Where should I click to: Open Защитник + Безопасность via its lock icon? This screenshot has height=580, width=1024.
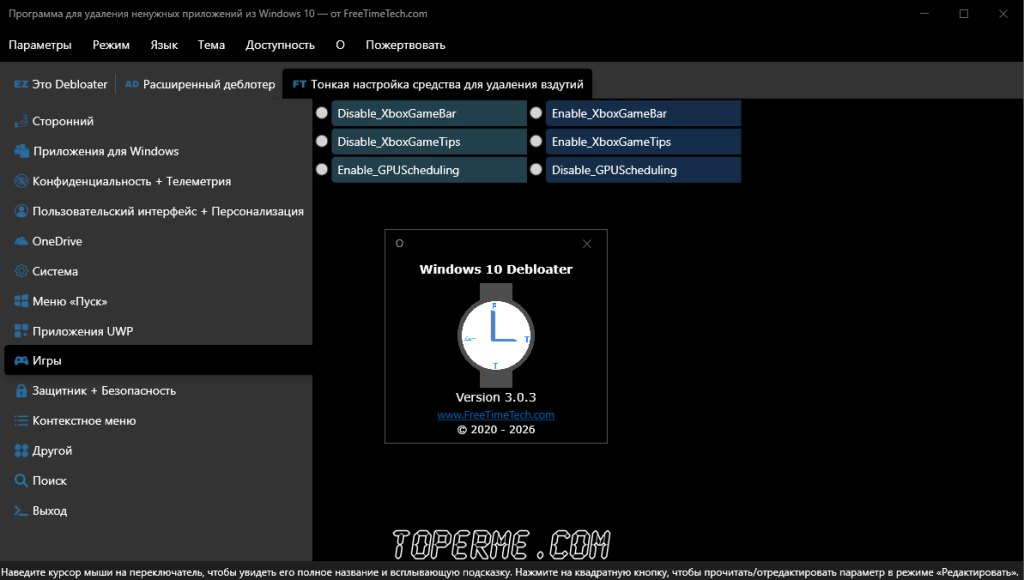tap(21, 391)
